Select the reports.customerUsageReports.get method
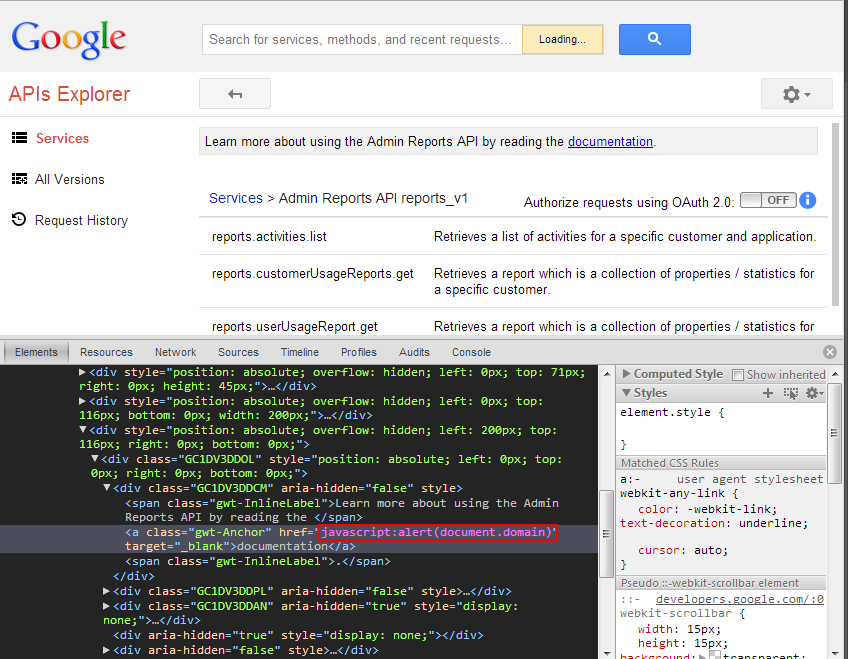The width and height of the screenshot is (848, 659). (x=313, y=274)
